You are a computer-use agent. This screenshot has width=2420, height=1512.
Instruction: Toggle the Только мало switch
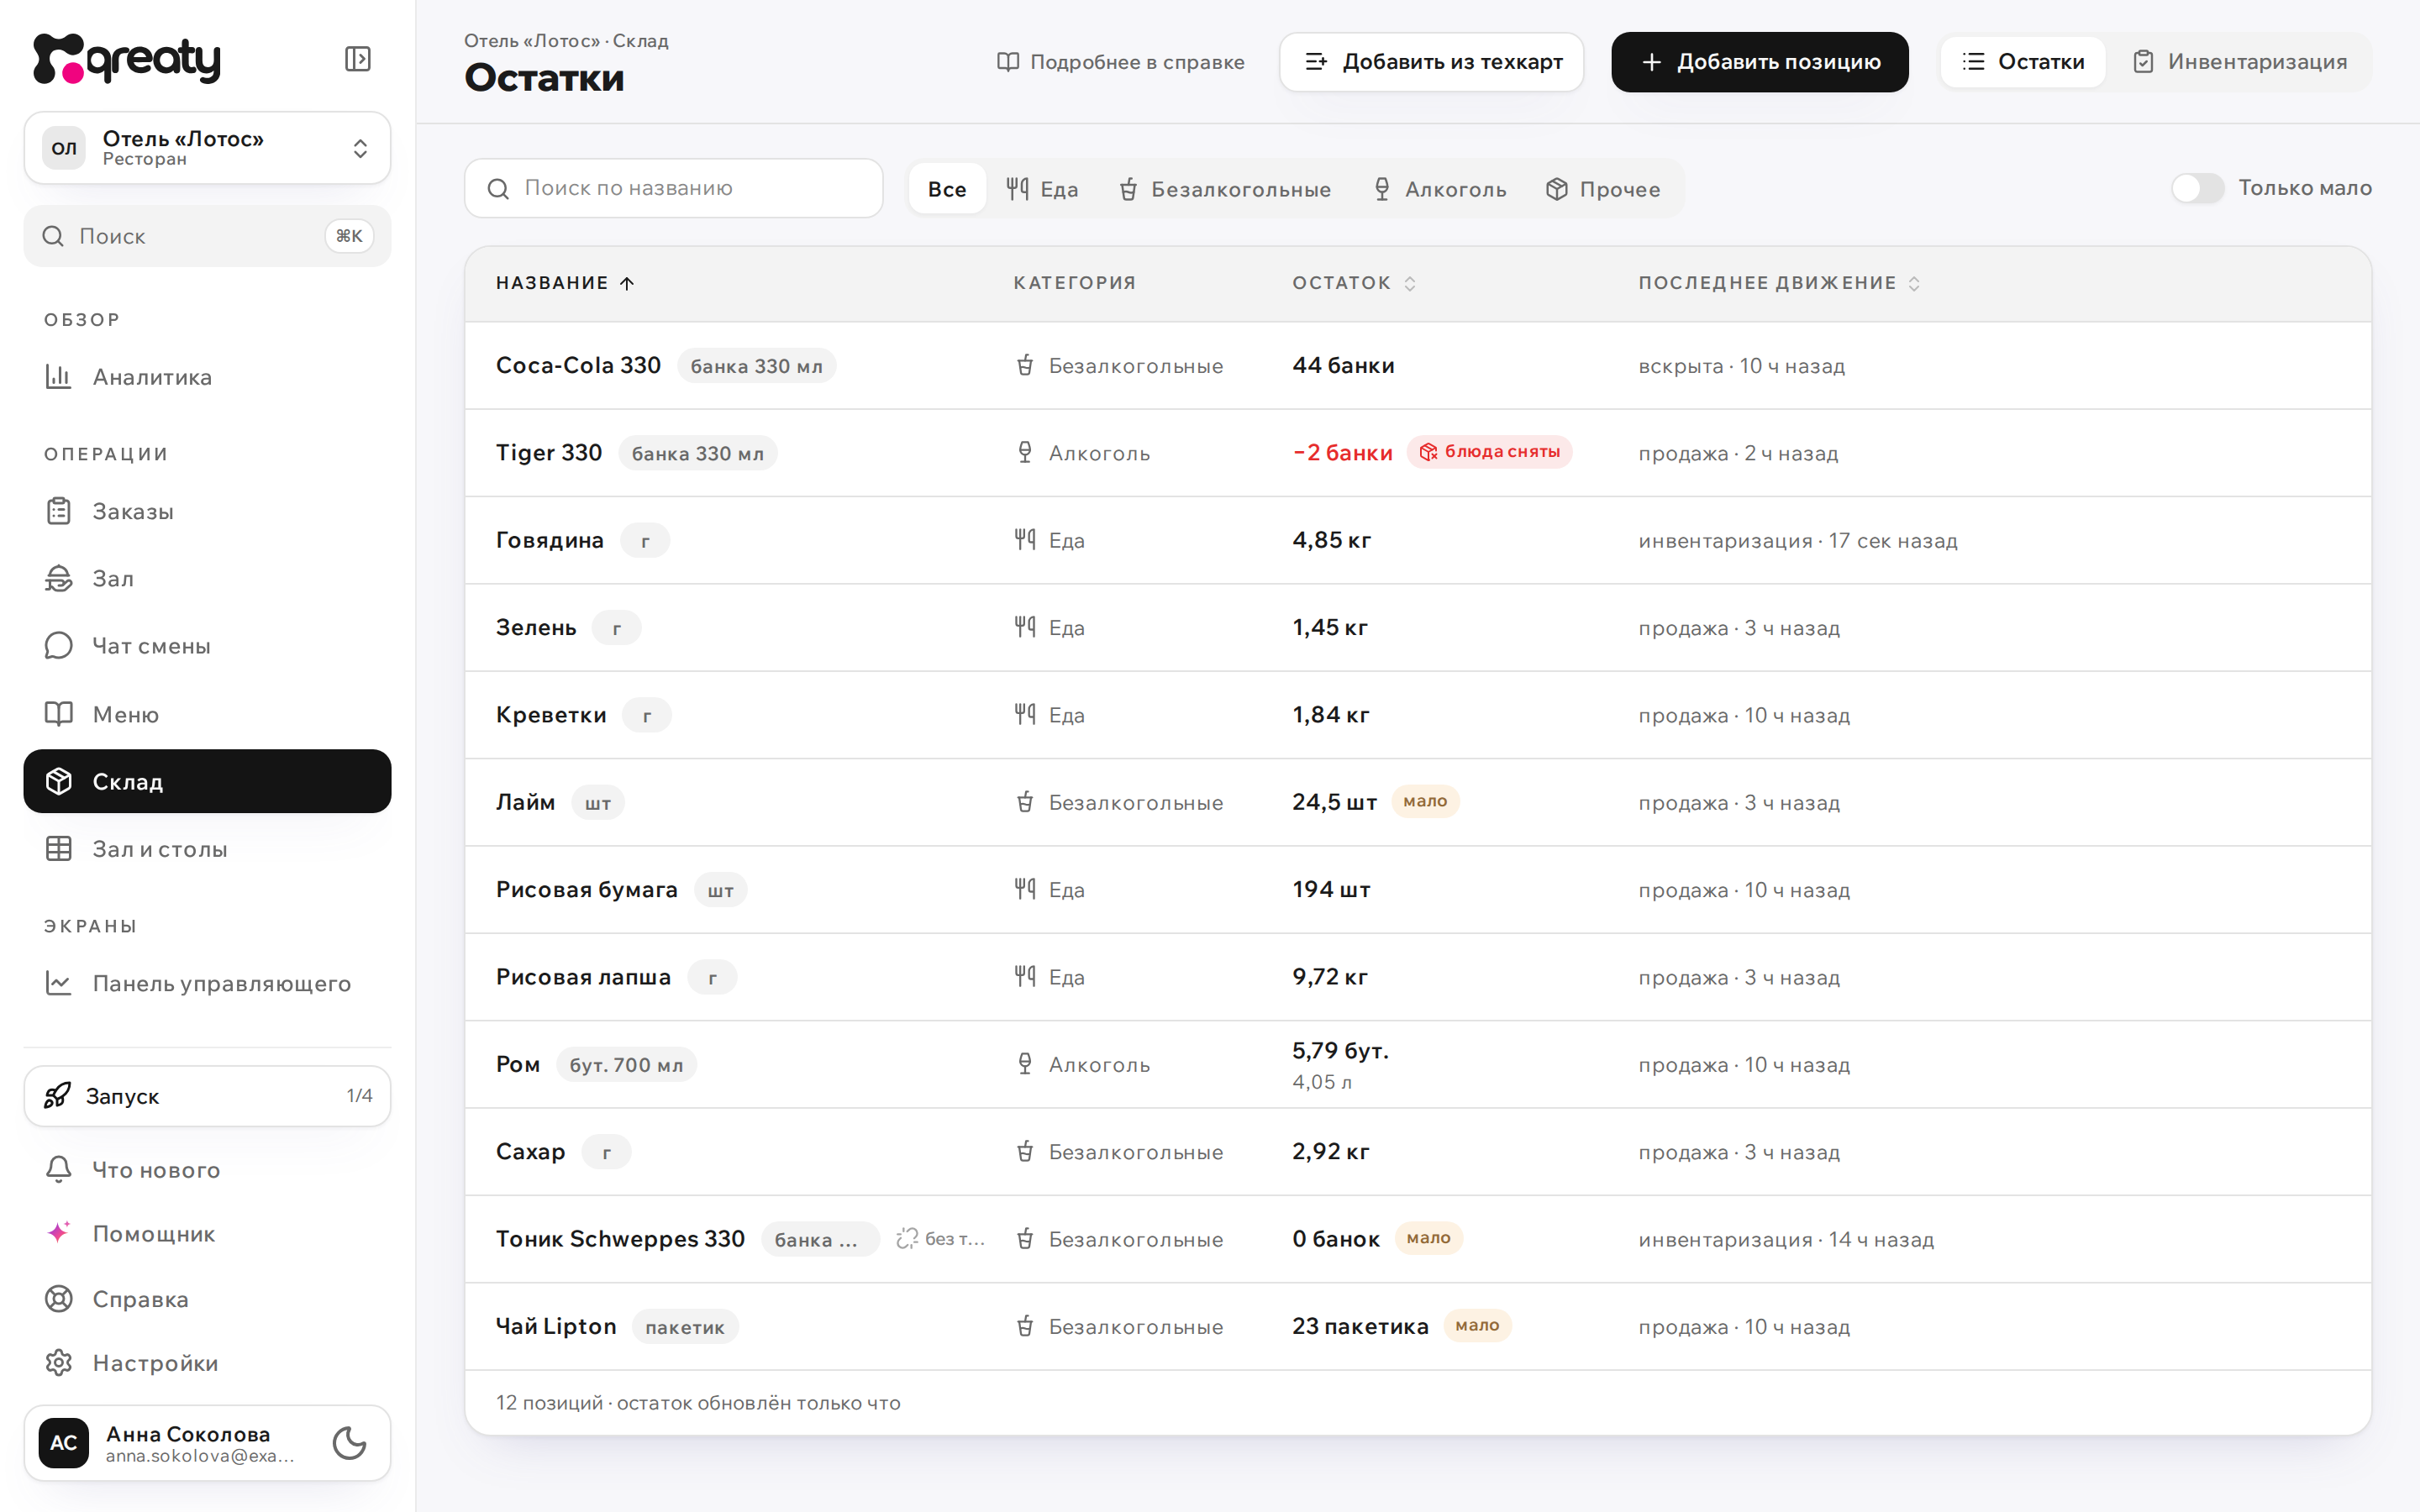[x=2197, y=188]
